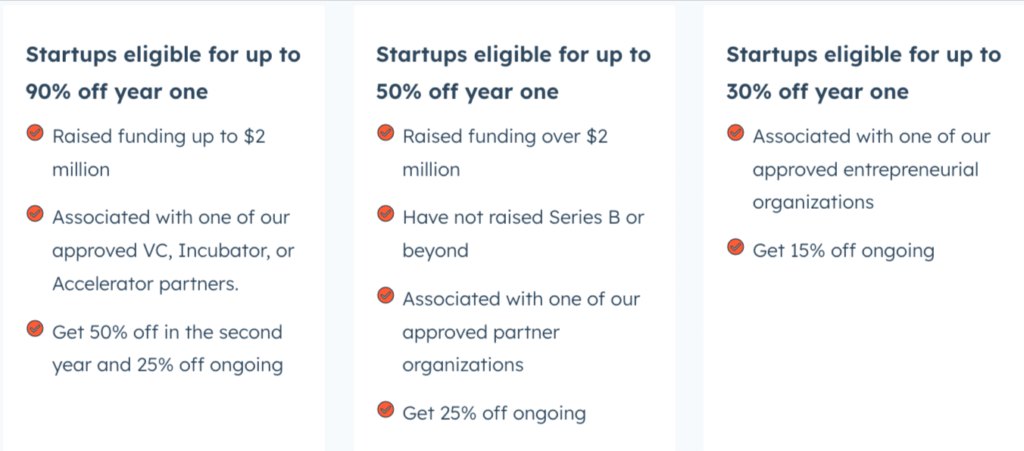Click 'approved partner organizations' text in middle card
The height and width of the screenshot is (451, 1024).
point(481,348)
